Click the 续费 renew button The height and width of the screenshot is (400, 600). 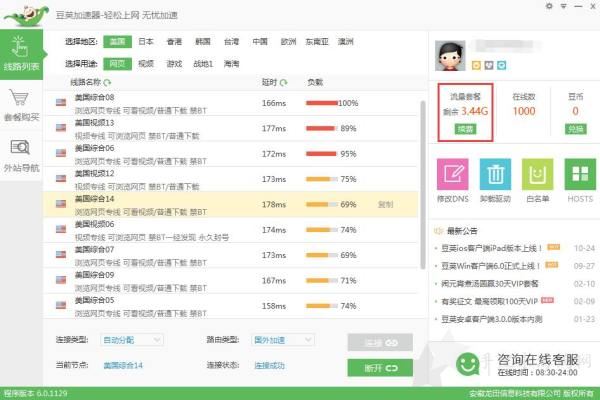click(465, 129)
